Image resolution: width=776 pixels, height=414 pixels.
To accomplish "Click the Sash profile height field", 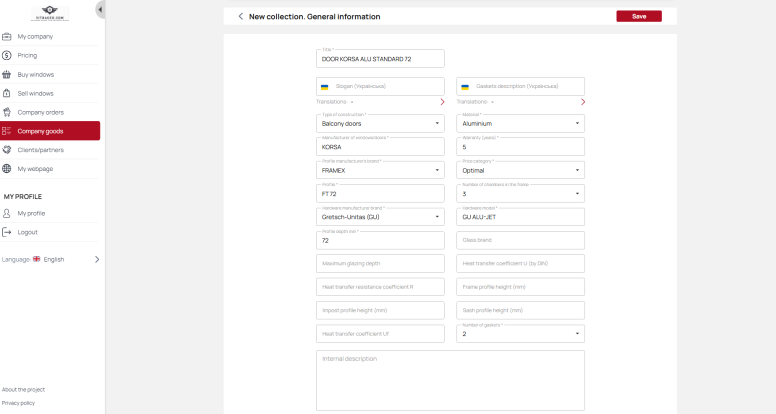I will point(520,311).
